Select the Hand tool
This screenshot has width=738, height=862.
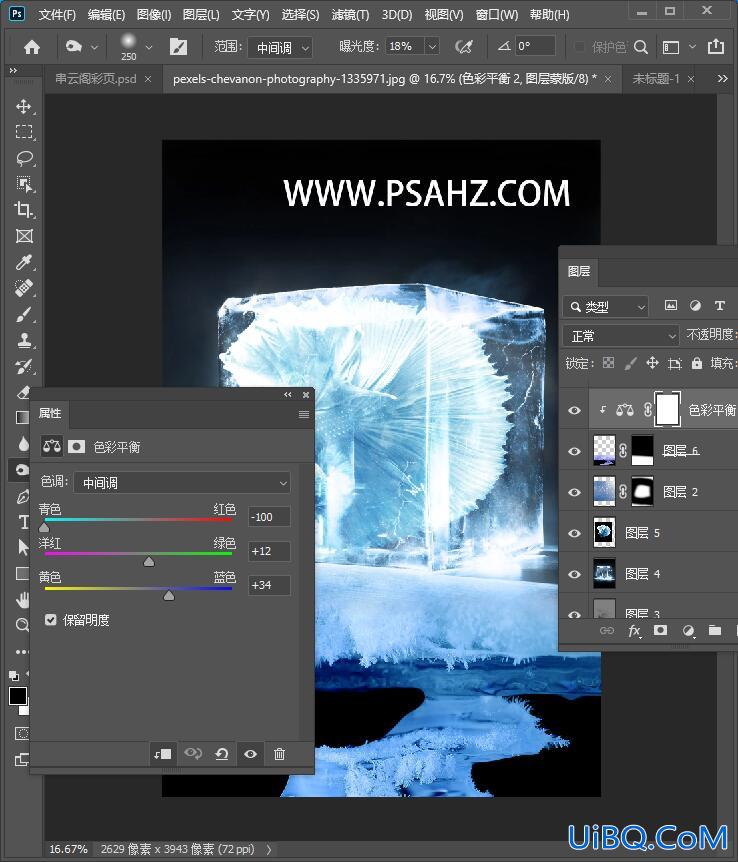(x=23, y=600)
